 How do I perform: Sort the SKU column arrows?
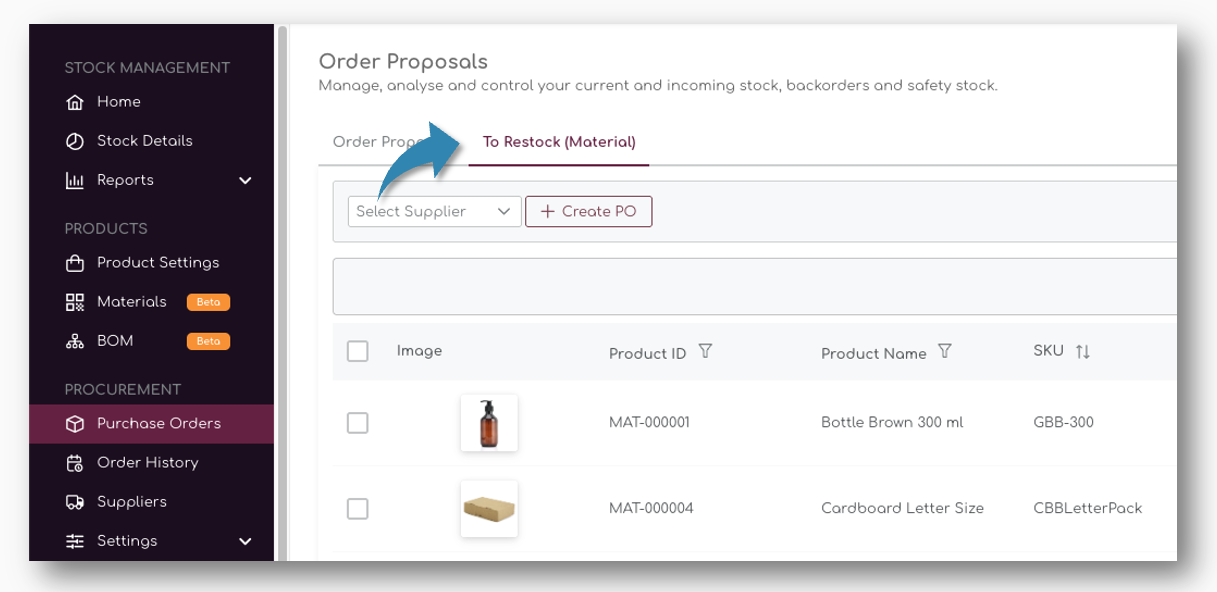click(1082, 352)
